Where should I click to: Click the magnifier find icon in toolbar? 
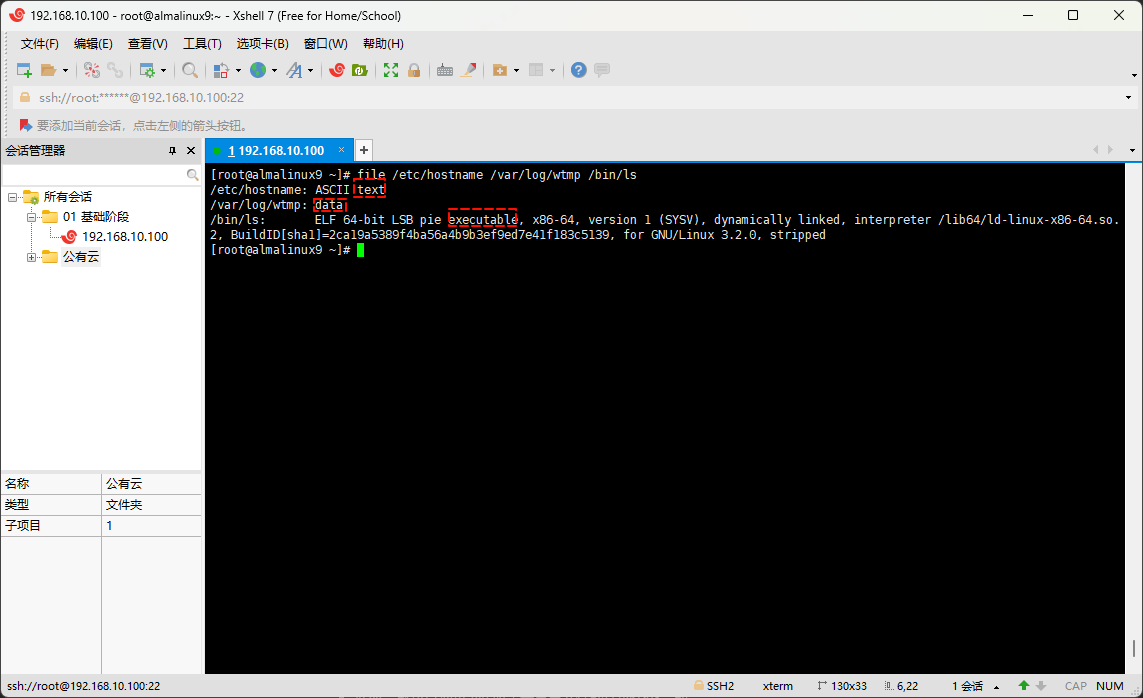click(189, 70)
